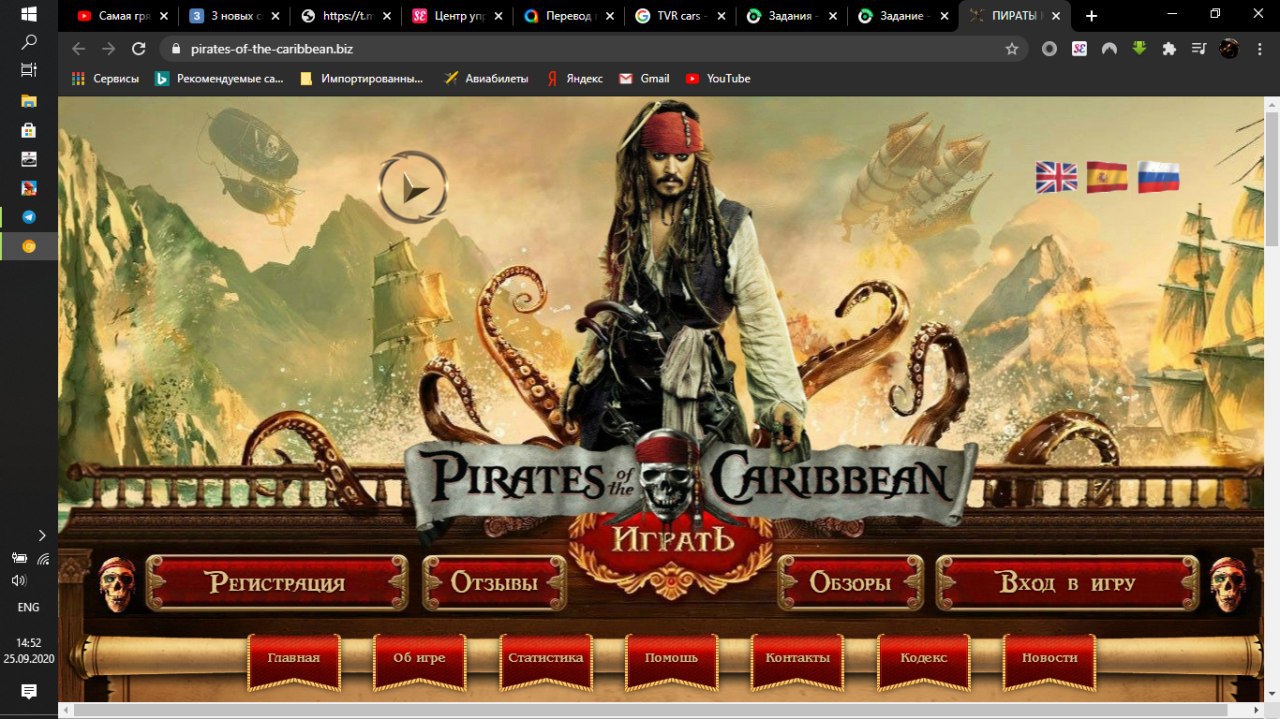Open the Windows Start menu
This screenshot has height=719, width=1280.
tap(29, 14)
